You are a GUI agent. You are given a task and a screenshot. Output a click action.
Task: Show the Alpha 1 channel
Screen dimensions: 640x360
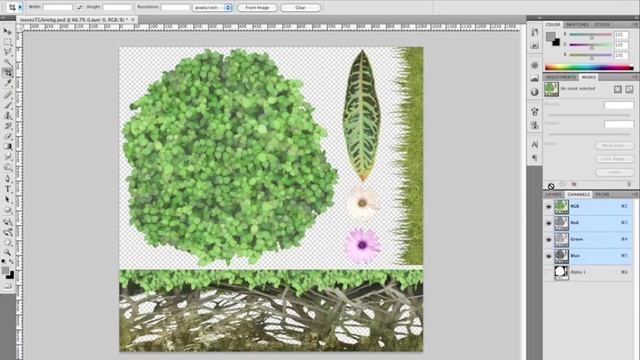549,272
